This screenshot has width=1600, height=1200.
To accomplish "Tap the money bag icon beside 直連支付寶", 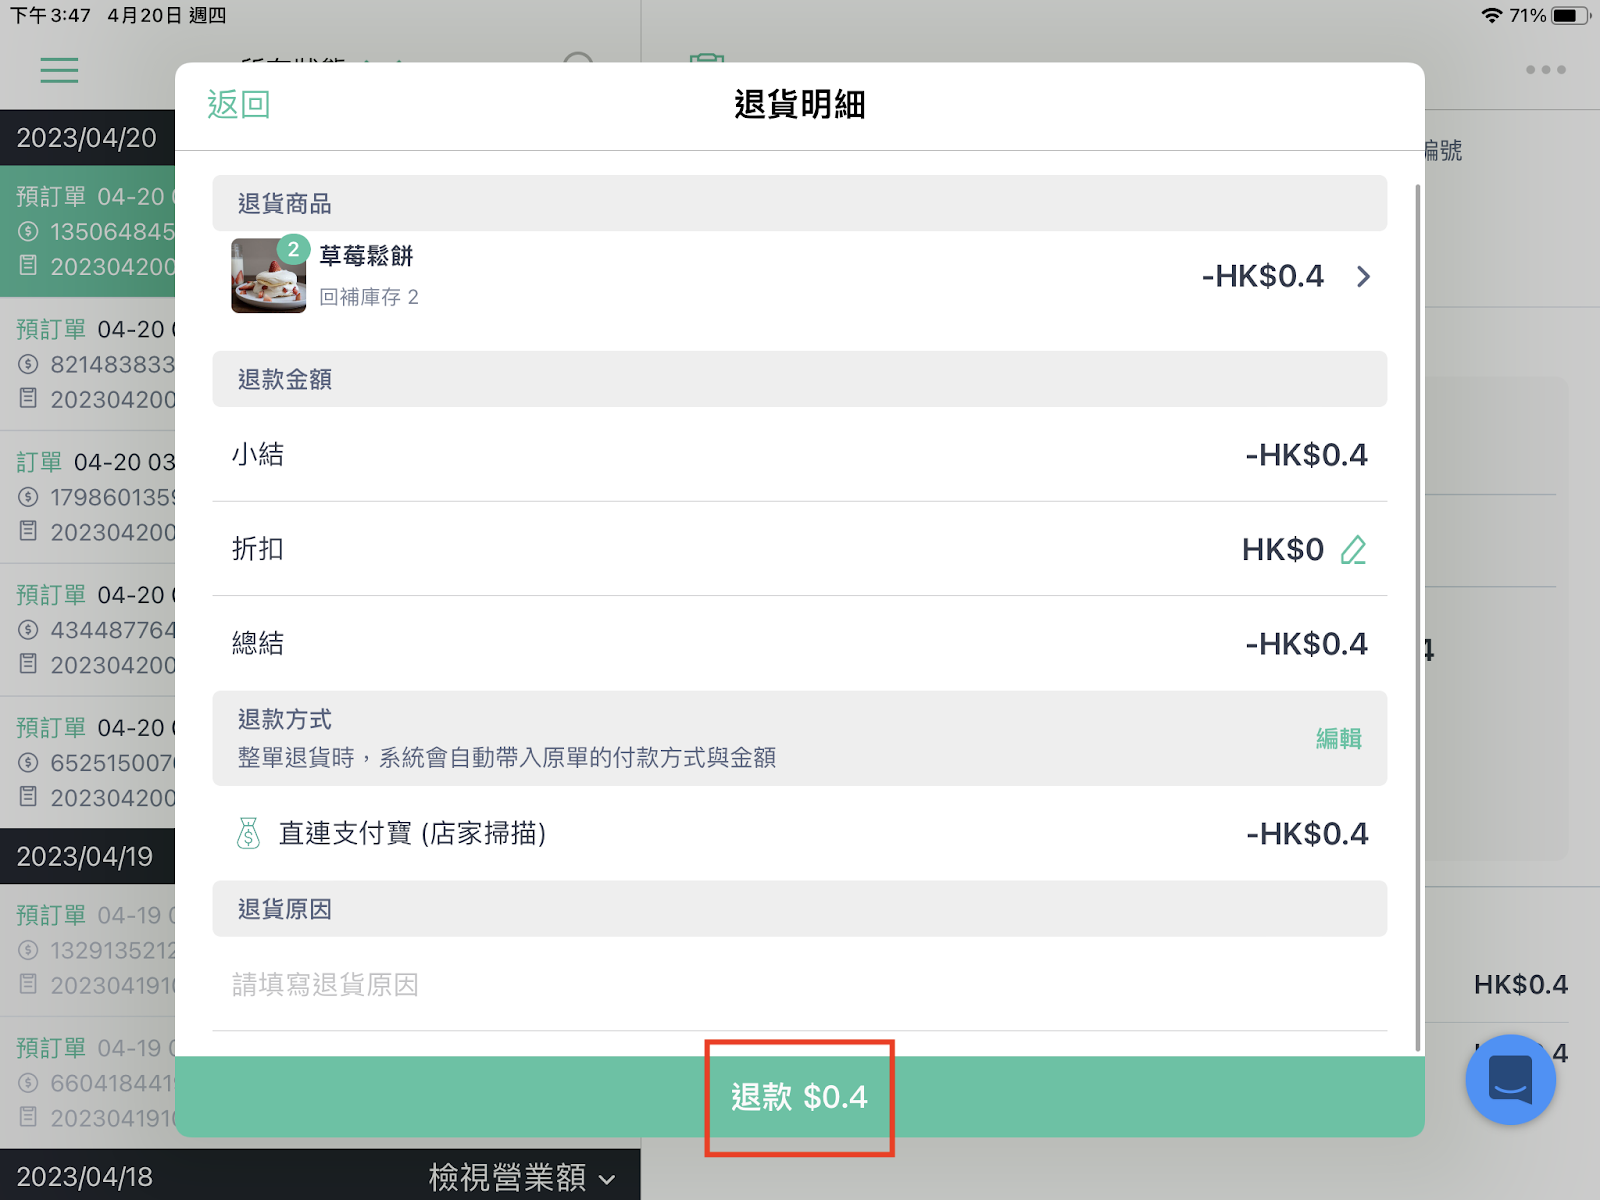I will pyautogui.click(x=248, y=833).
